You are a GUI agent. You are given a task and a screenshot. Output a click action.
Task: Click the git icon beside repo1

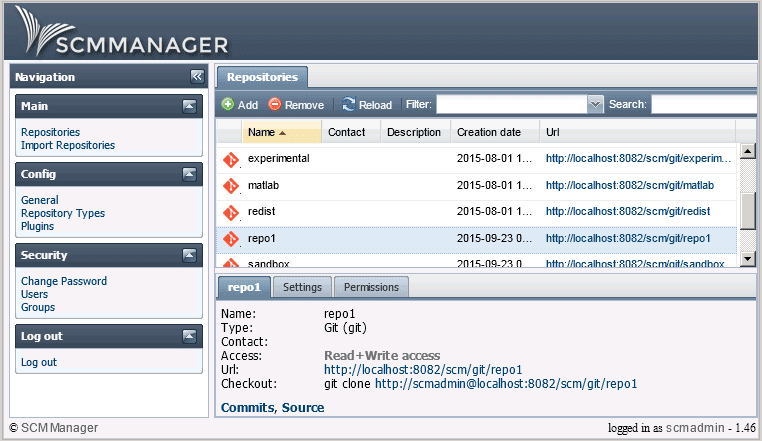tap(231, 239)
